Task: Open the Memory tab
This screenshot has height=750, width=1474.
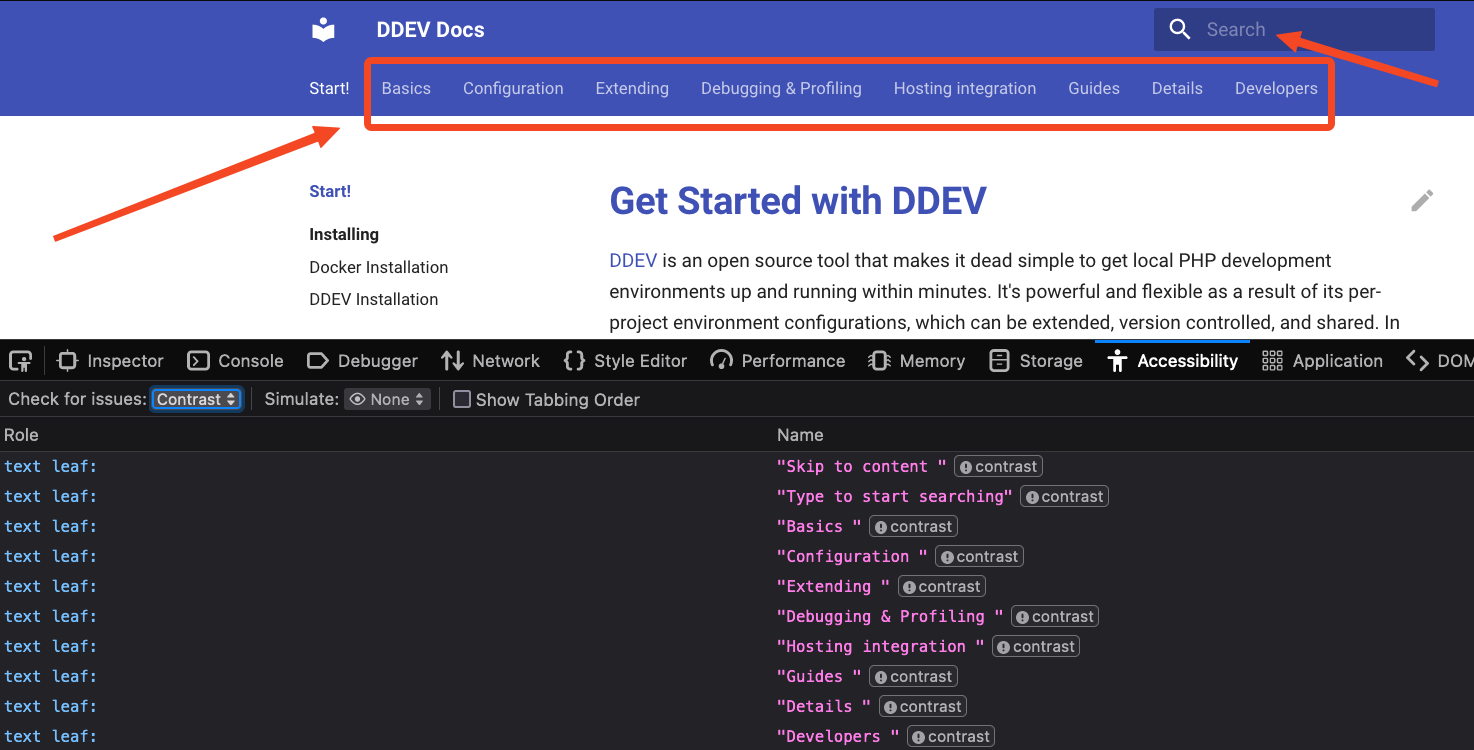Action: 917,361
